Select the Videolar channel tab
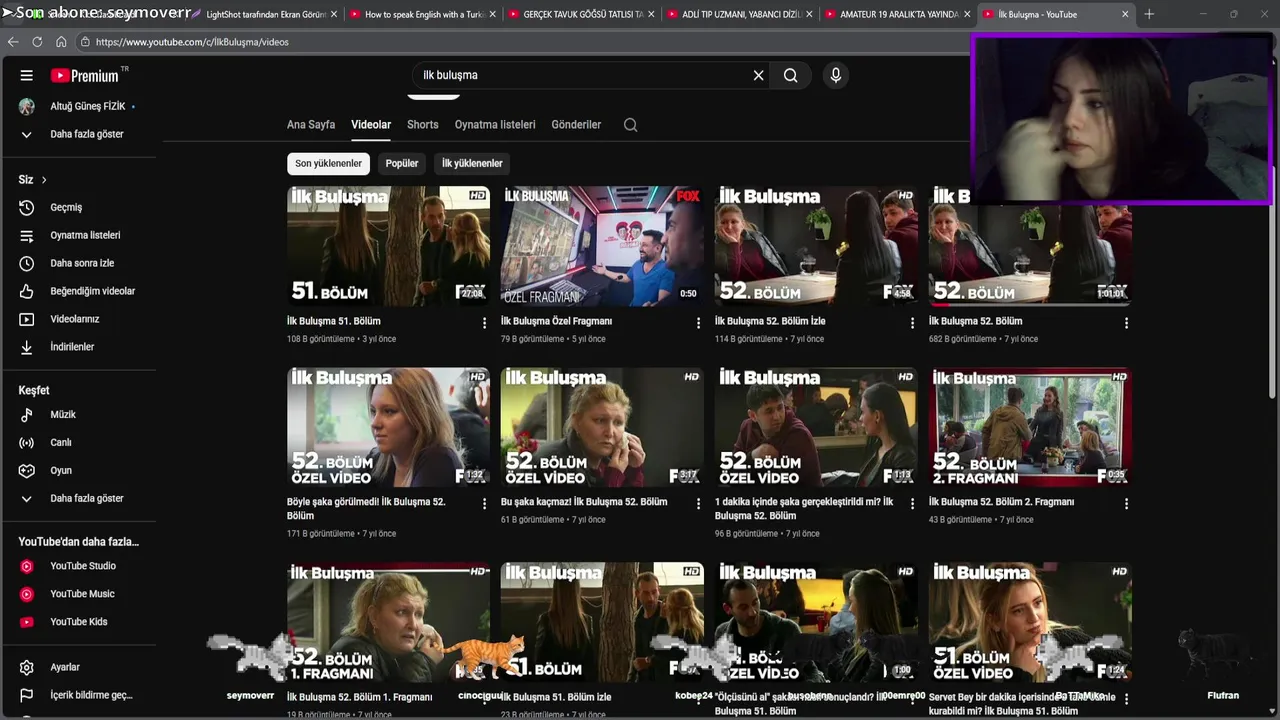Screen dimensions: 1280x720 tap(371, 125)
